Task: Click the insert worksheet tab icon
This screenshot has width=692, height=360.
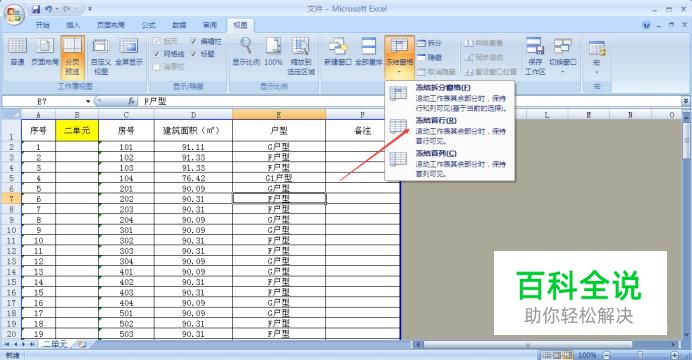Action: [82, 344]
